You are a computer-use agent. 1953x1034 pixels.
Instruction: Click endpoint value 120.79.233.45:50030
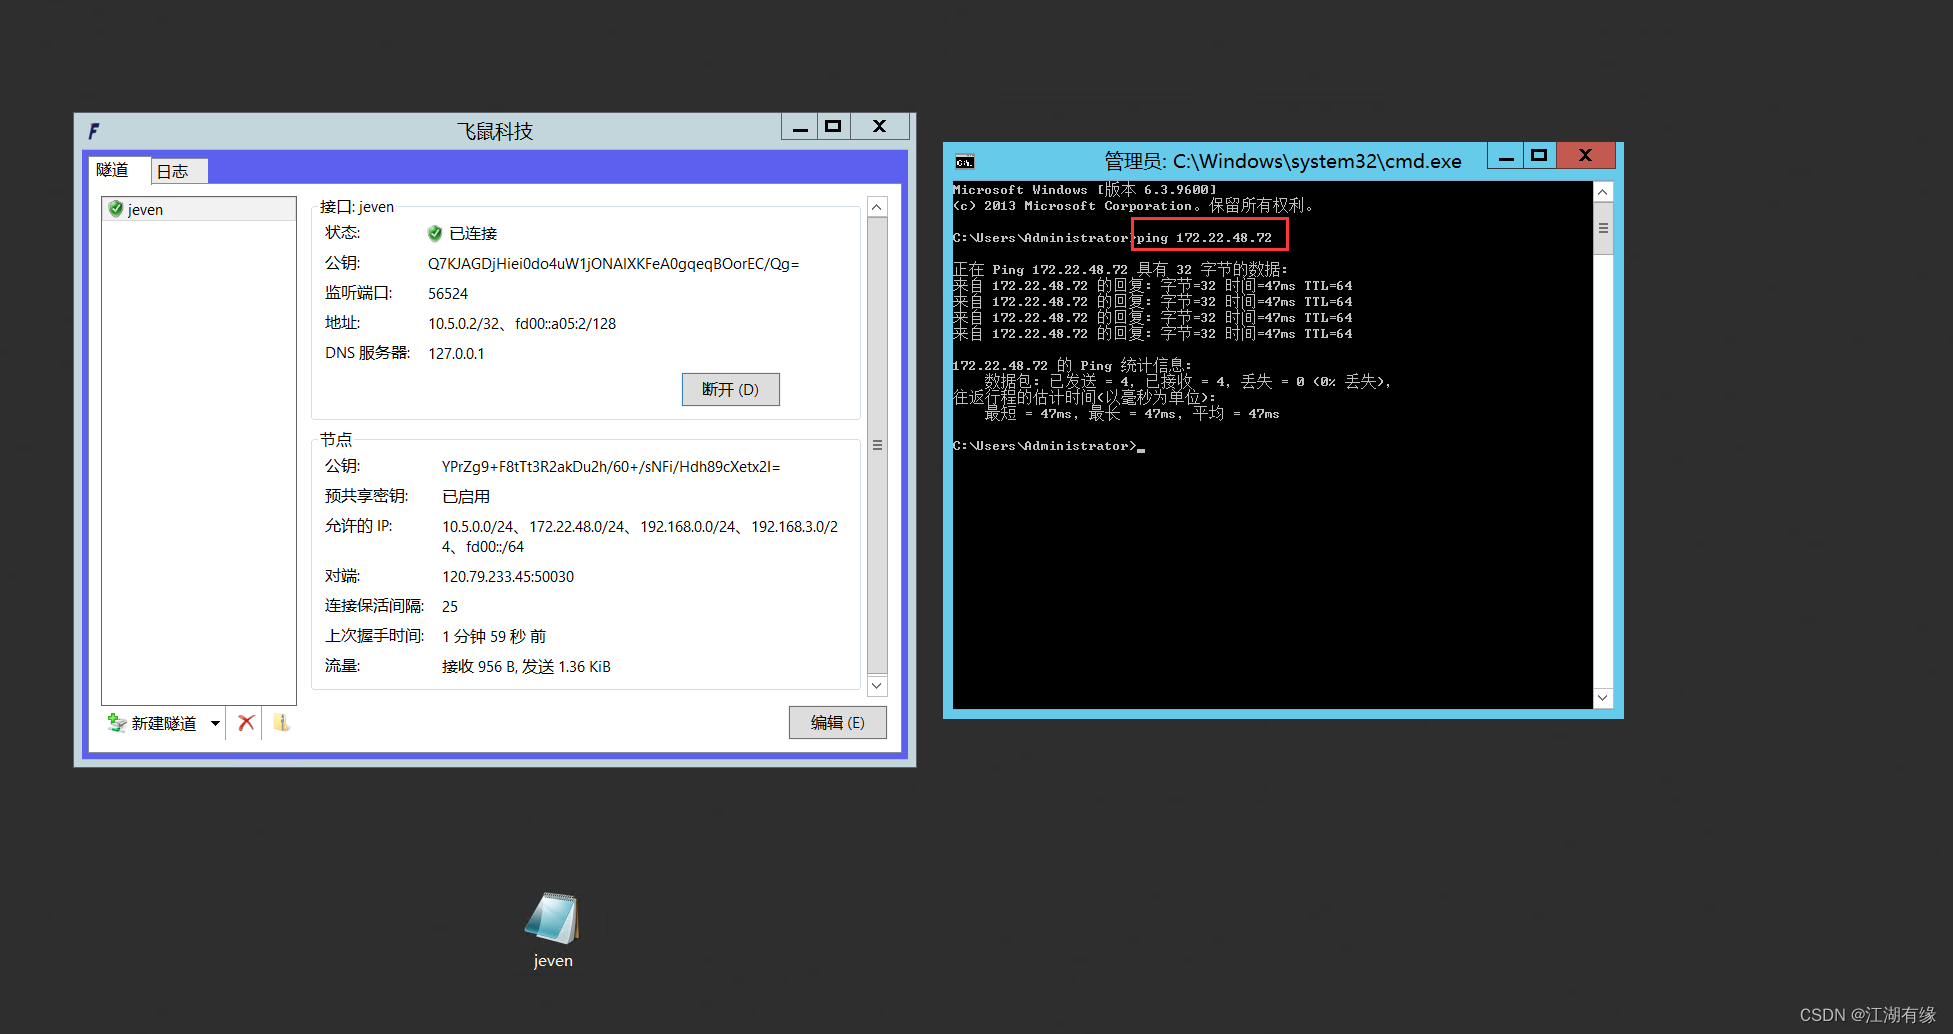pos(508,577)
